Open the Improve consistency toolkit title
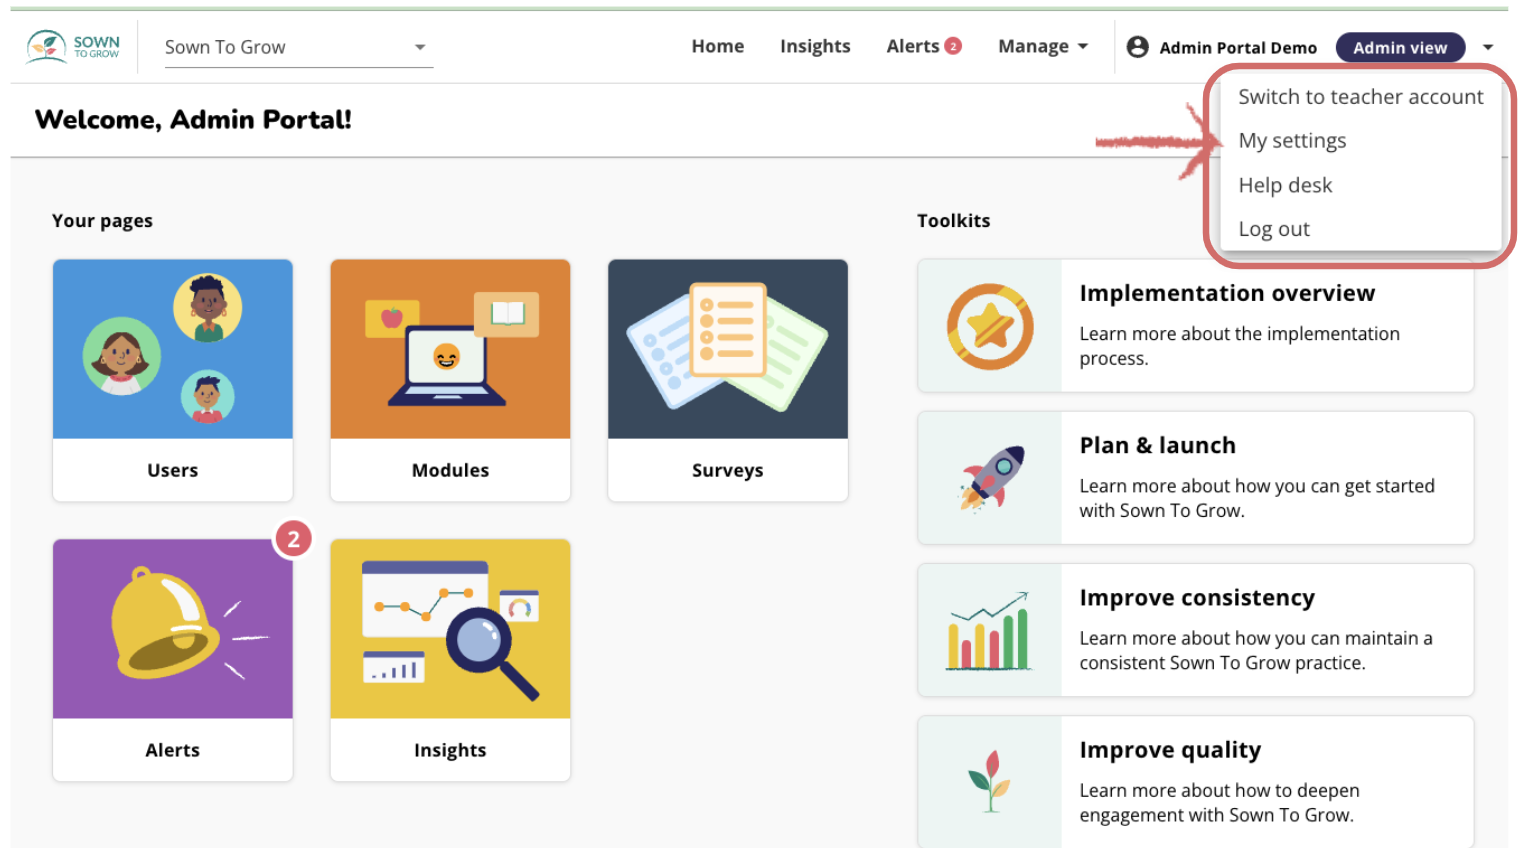 click(1197, 598)
